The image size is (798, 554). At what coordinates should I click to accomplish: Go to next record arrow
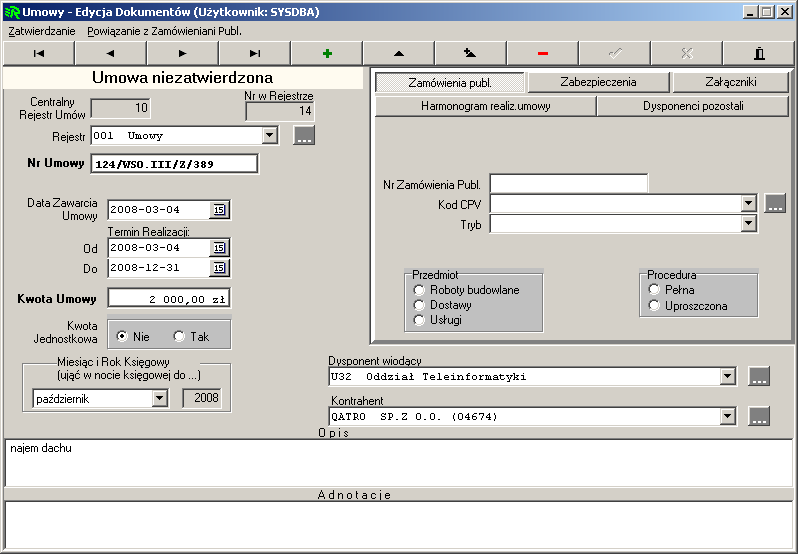tap(183, 53)
